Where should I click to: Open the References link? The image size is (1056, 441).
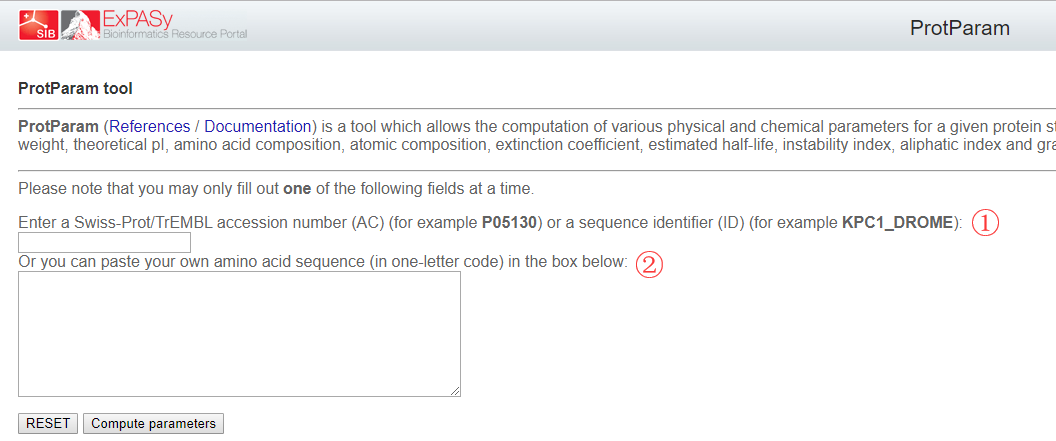pos(150,127)
